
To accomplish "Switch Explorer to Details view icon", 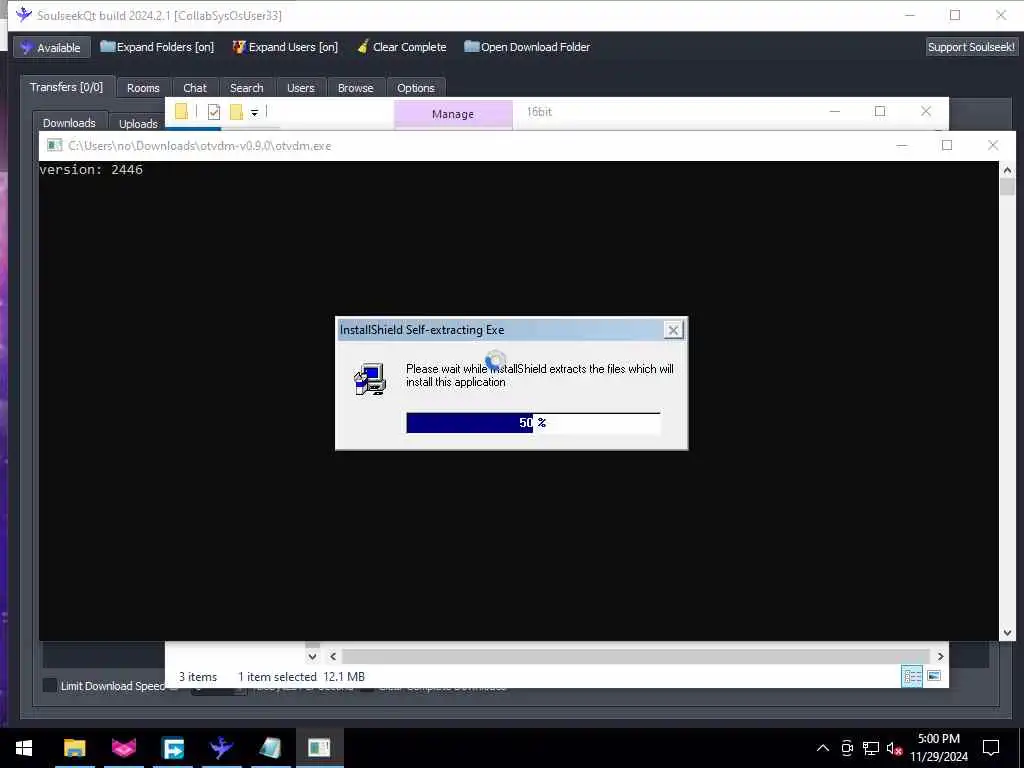I will coord(912,676).
